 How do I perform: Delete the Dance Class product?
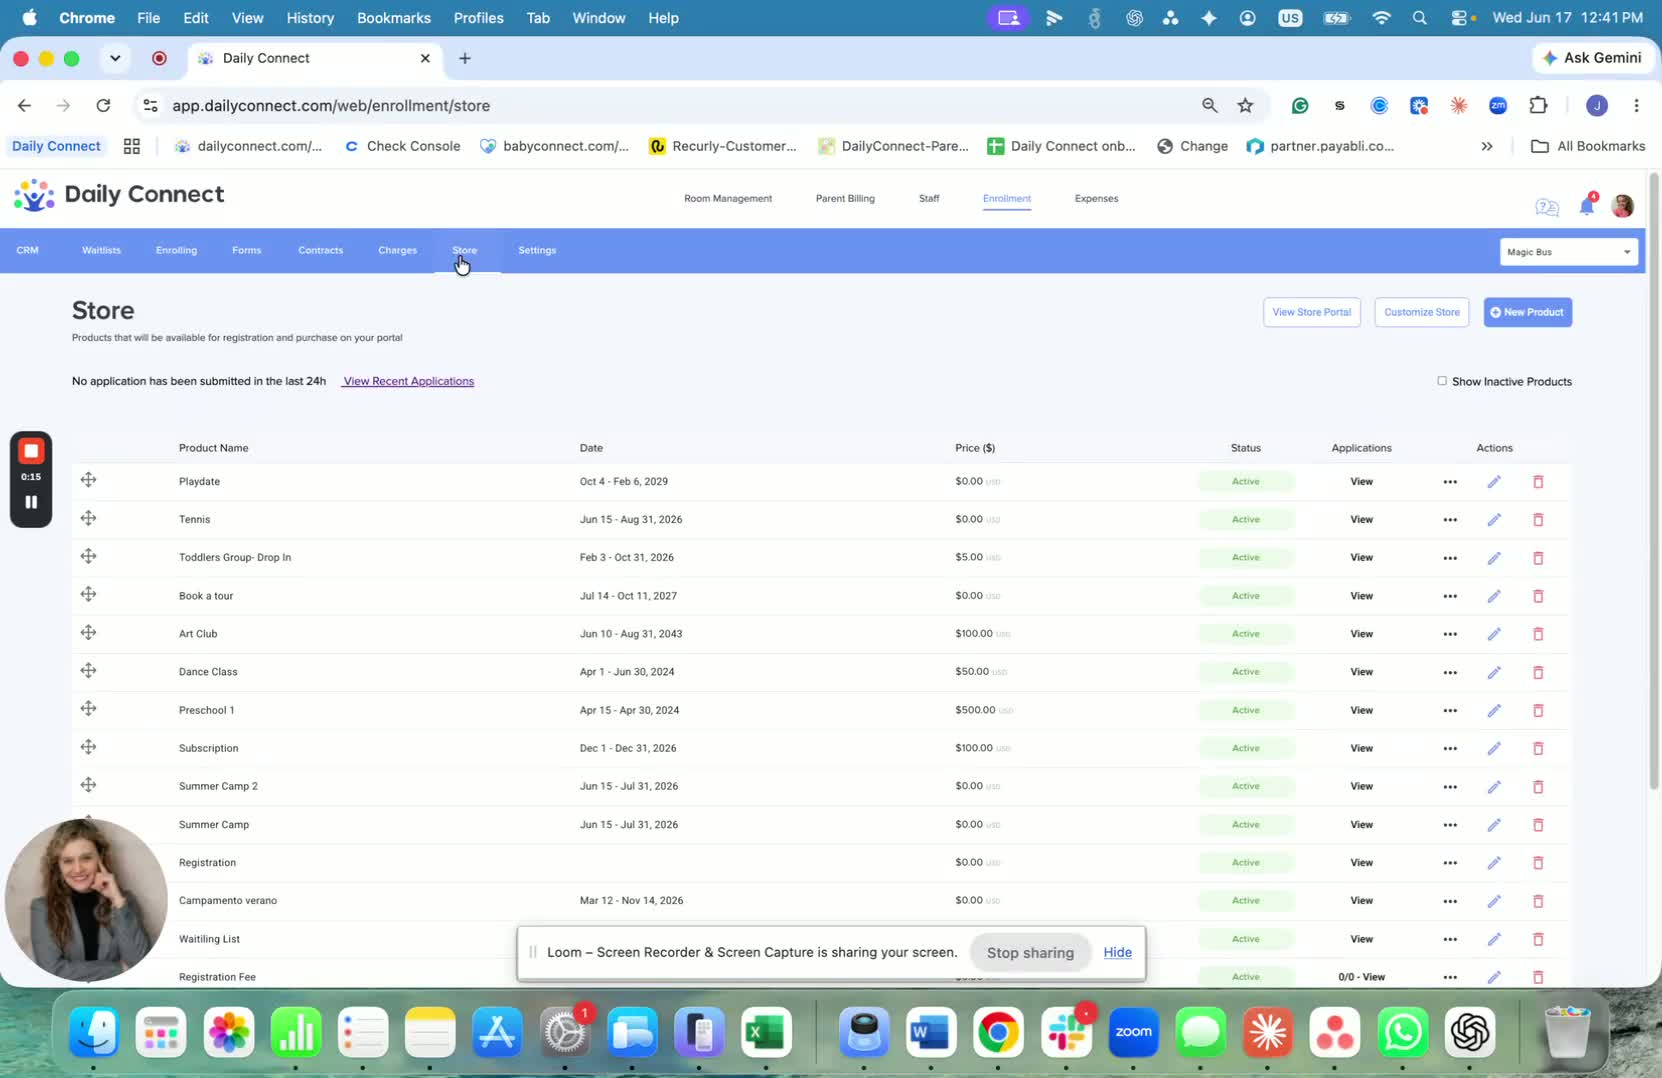[x=1538, y=672]
